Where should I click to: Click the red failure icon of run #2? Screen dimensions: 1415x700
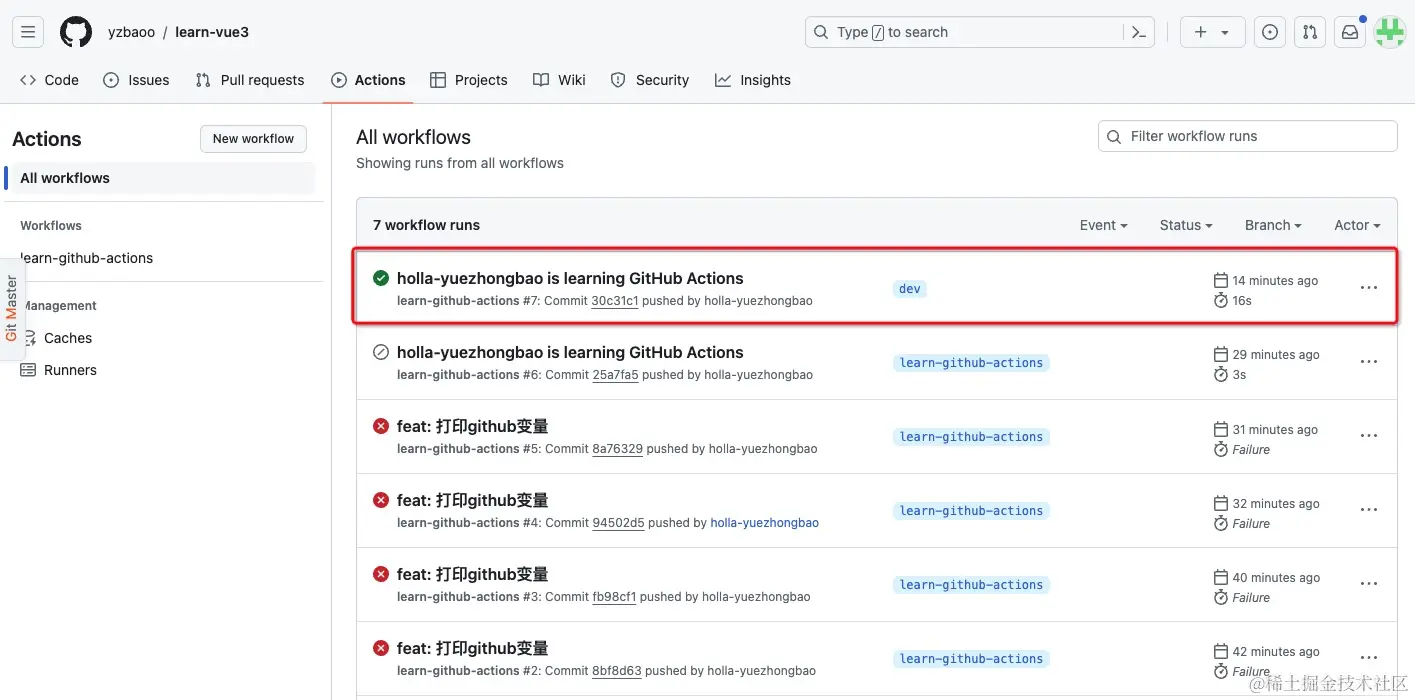tap(381, 648)
